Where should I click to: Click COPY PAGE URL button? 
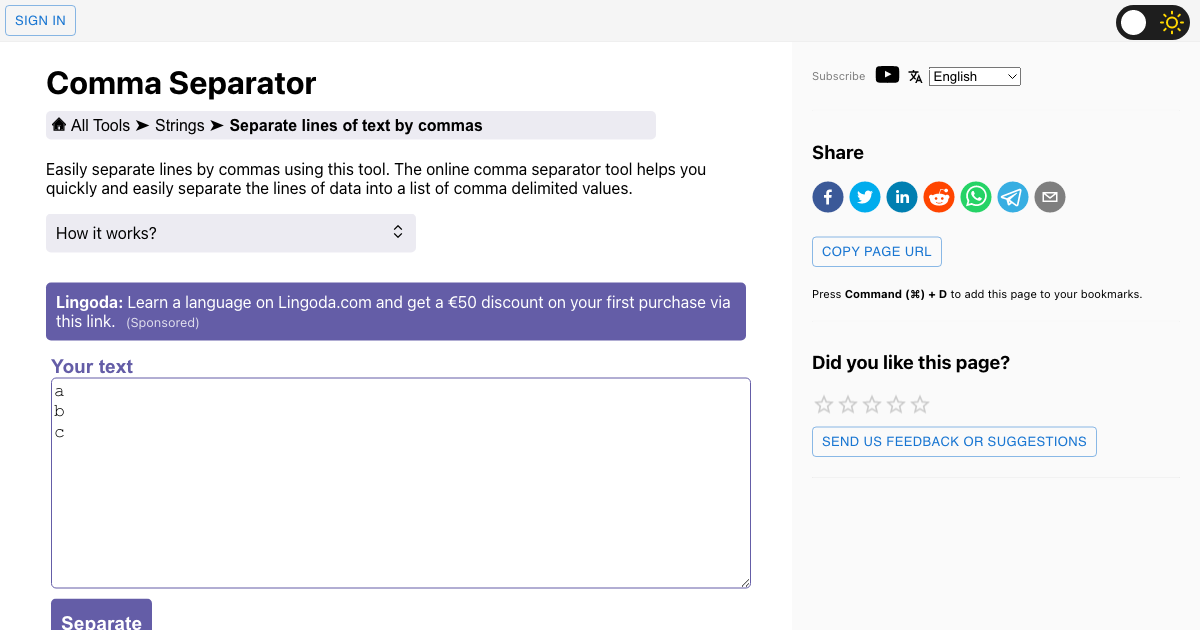tap(877, 251)
